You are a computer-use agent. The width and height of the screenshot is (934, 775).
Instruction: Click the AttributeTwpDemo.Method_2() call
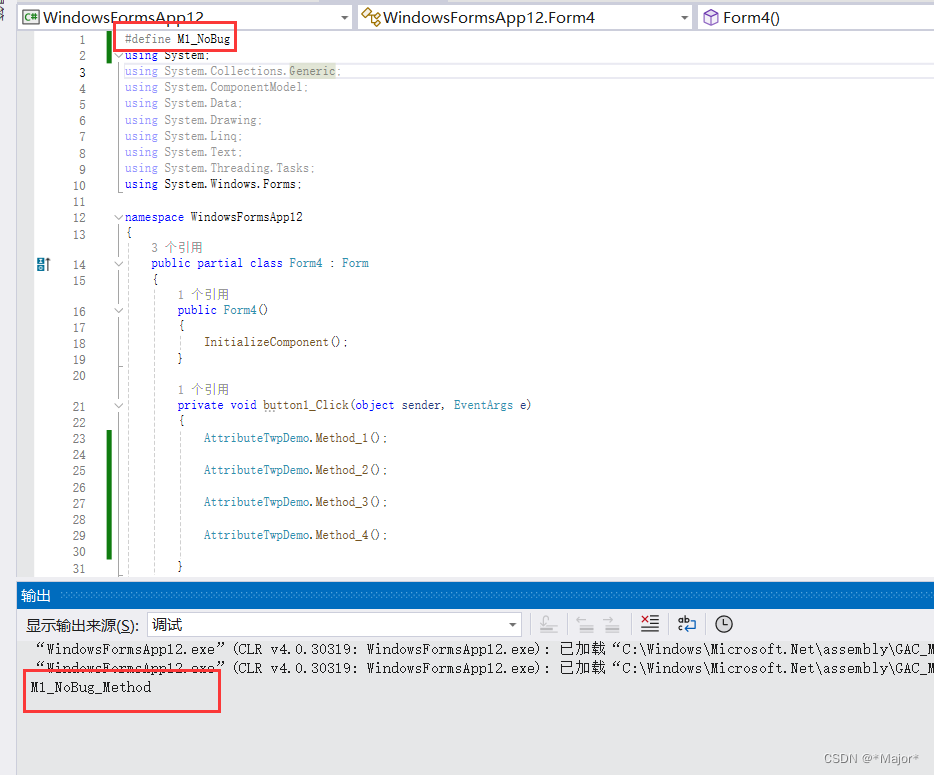[x=295, y=471]
